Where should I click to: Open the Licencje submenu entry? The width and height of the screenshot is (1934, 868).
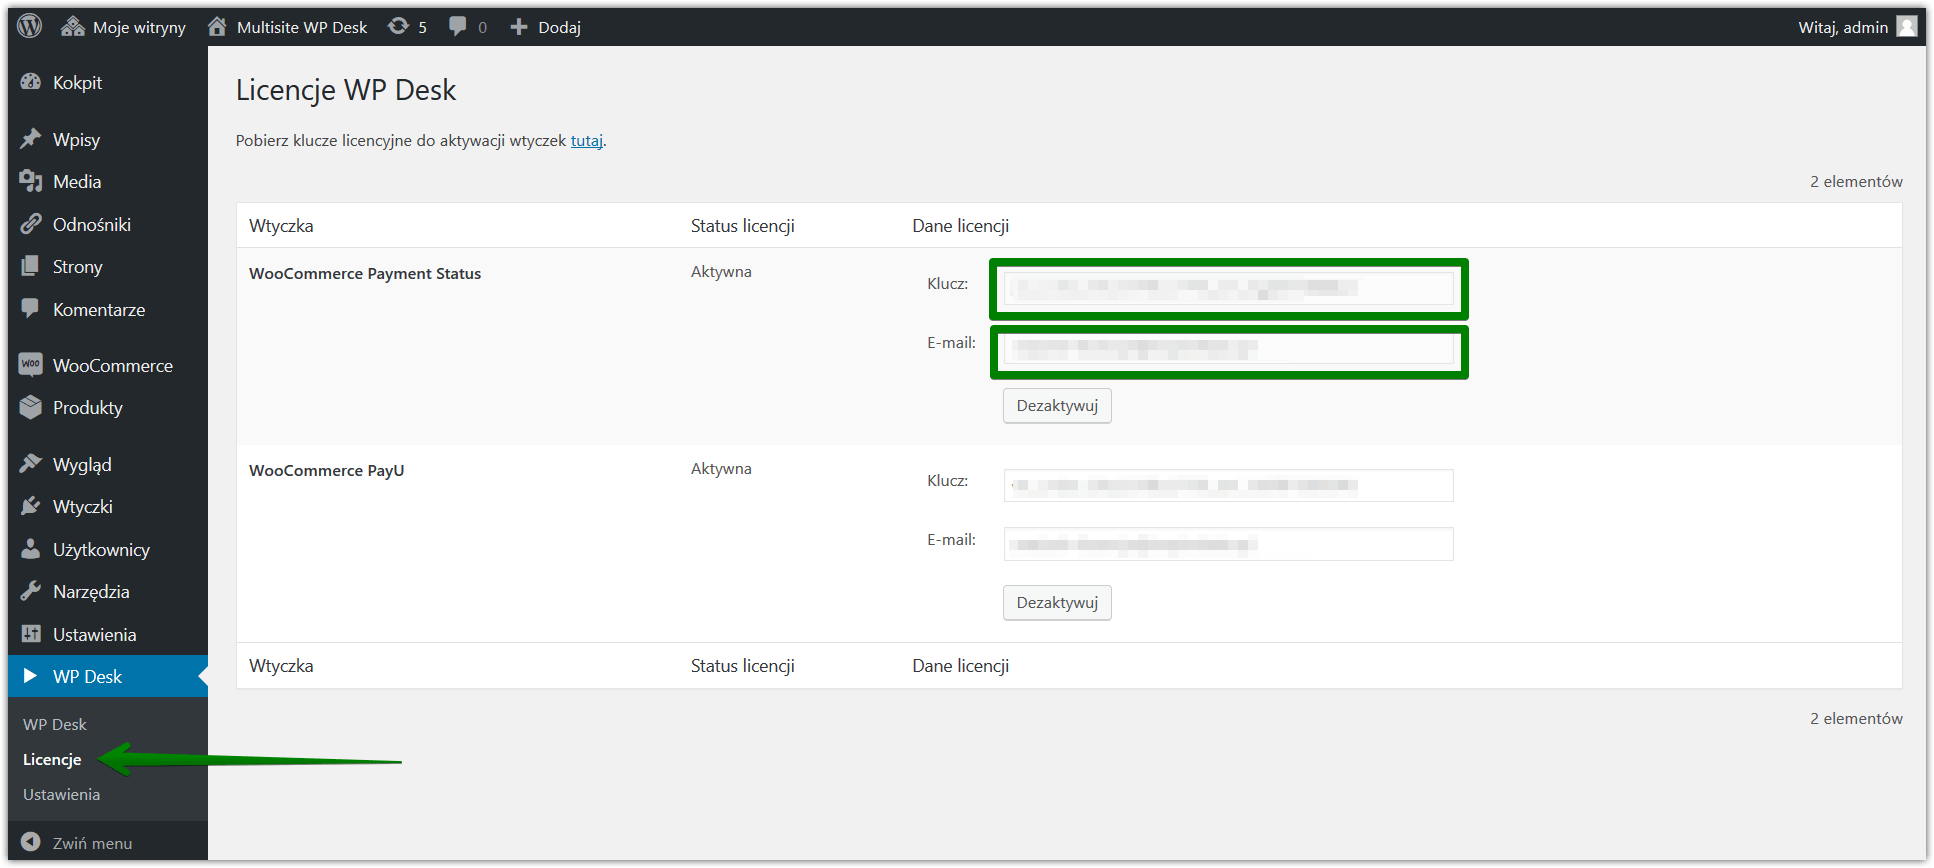52,759
